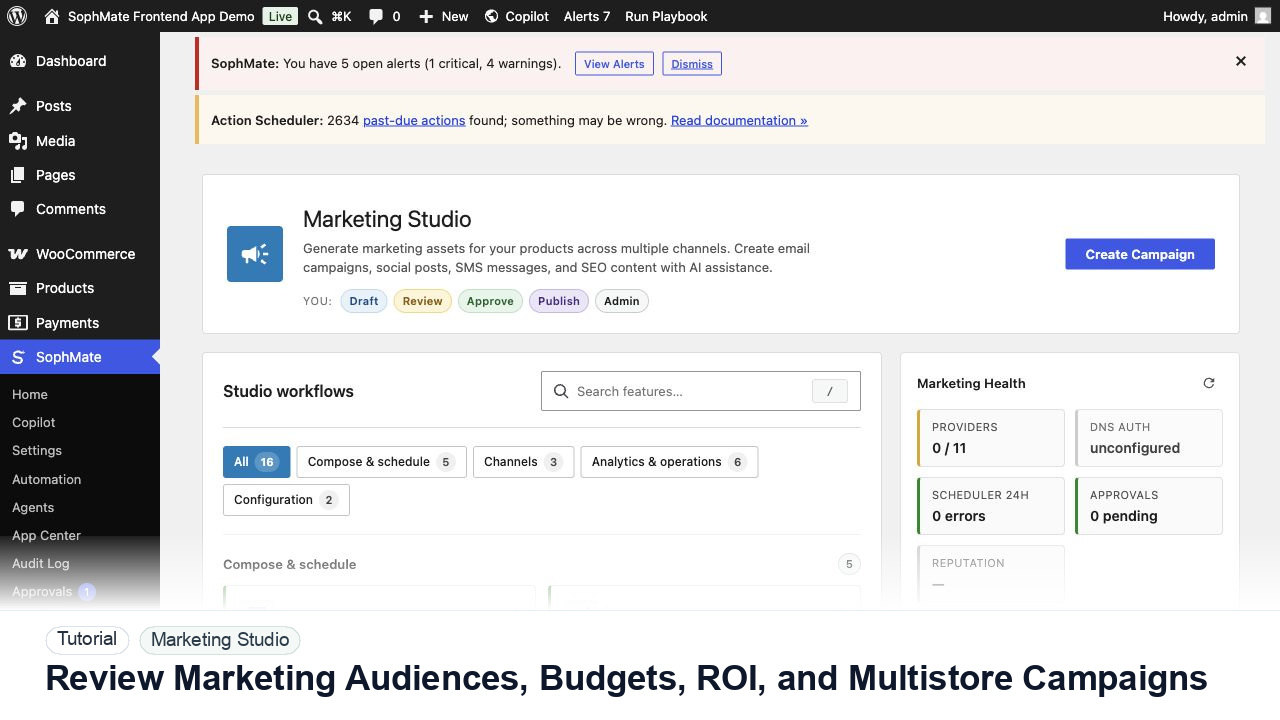Click the Products box icon
Viewport: 1280px width, 720px height.
(x=18, y=288)
